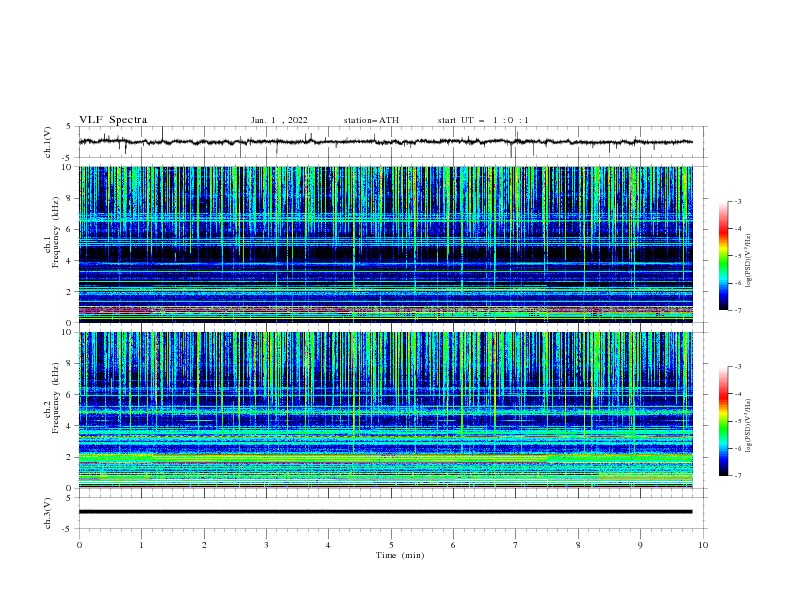Click the ch.1 'Frequency (kHz)' axis label
The width and height of the screenshot is (792, 612).
pos(56,232)
